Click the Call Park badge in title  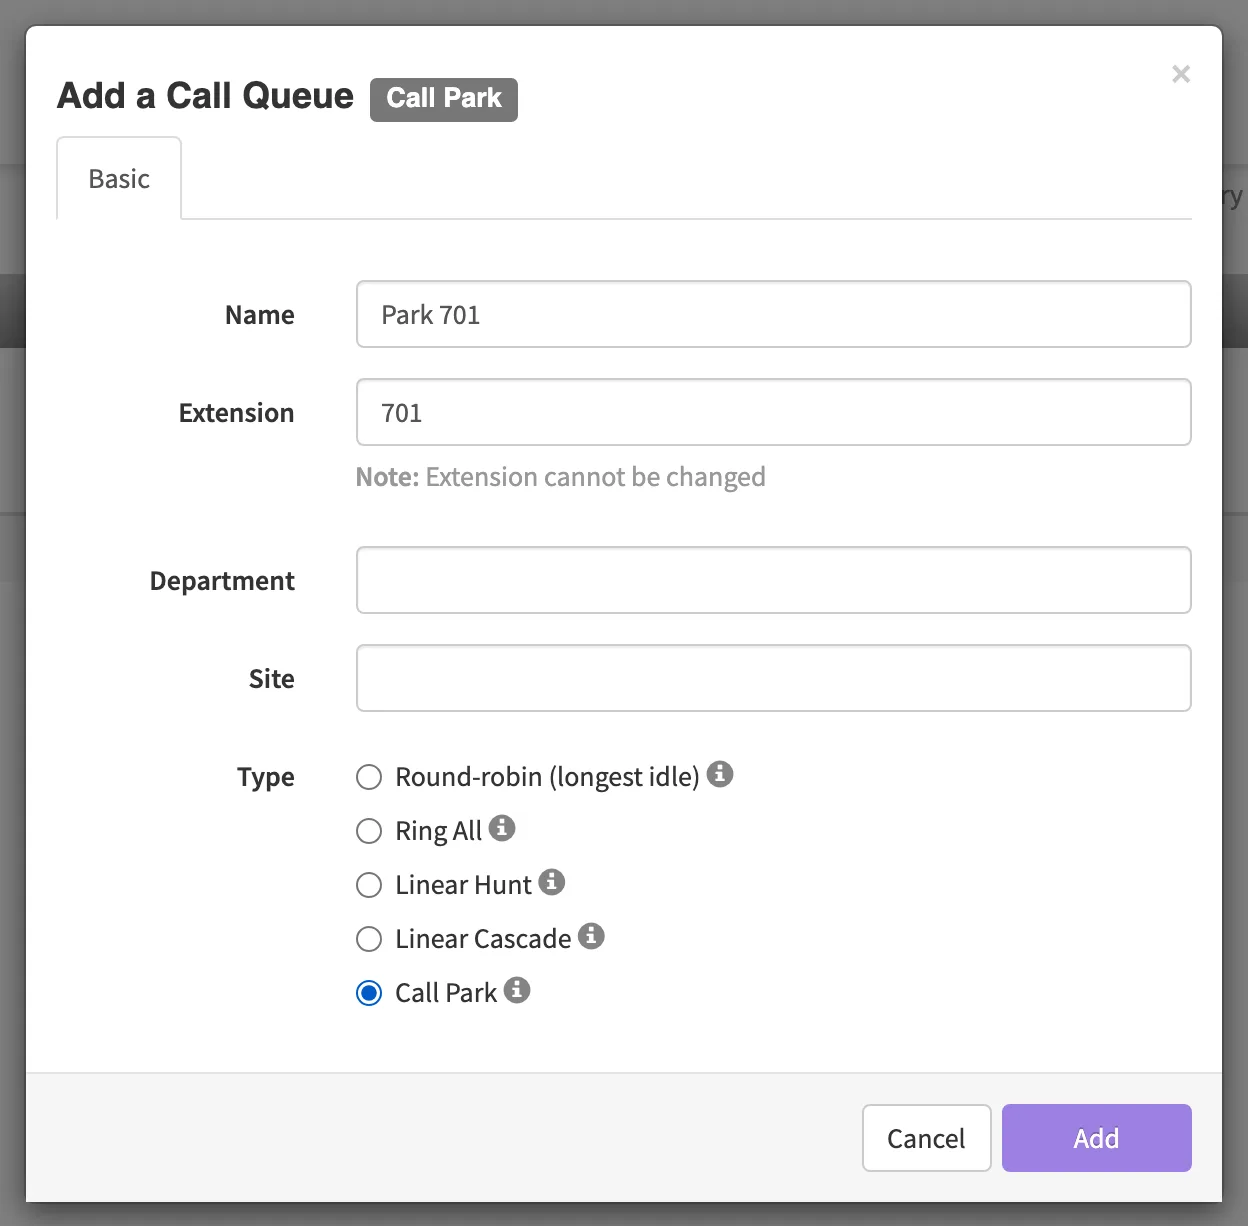click(444, 99)
